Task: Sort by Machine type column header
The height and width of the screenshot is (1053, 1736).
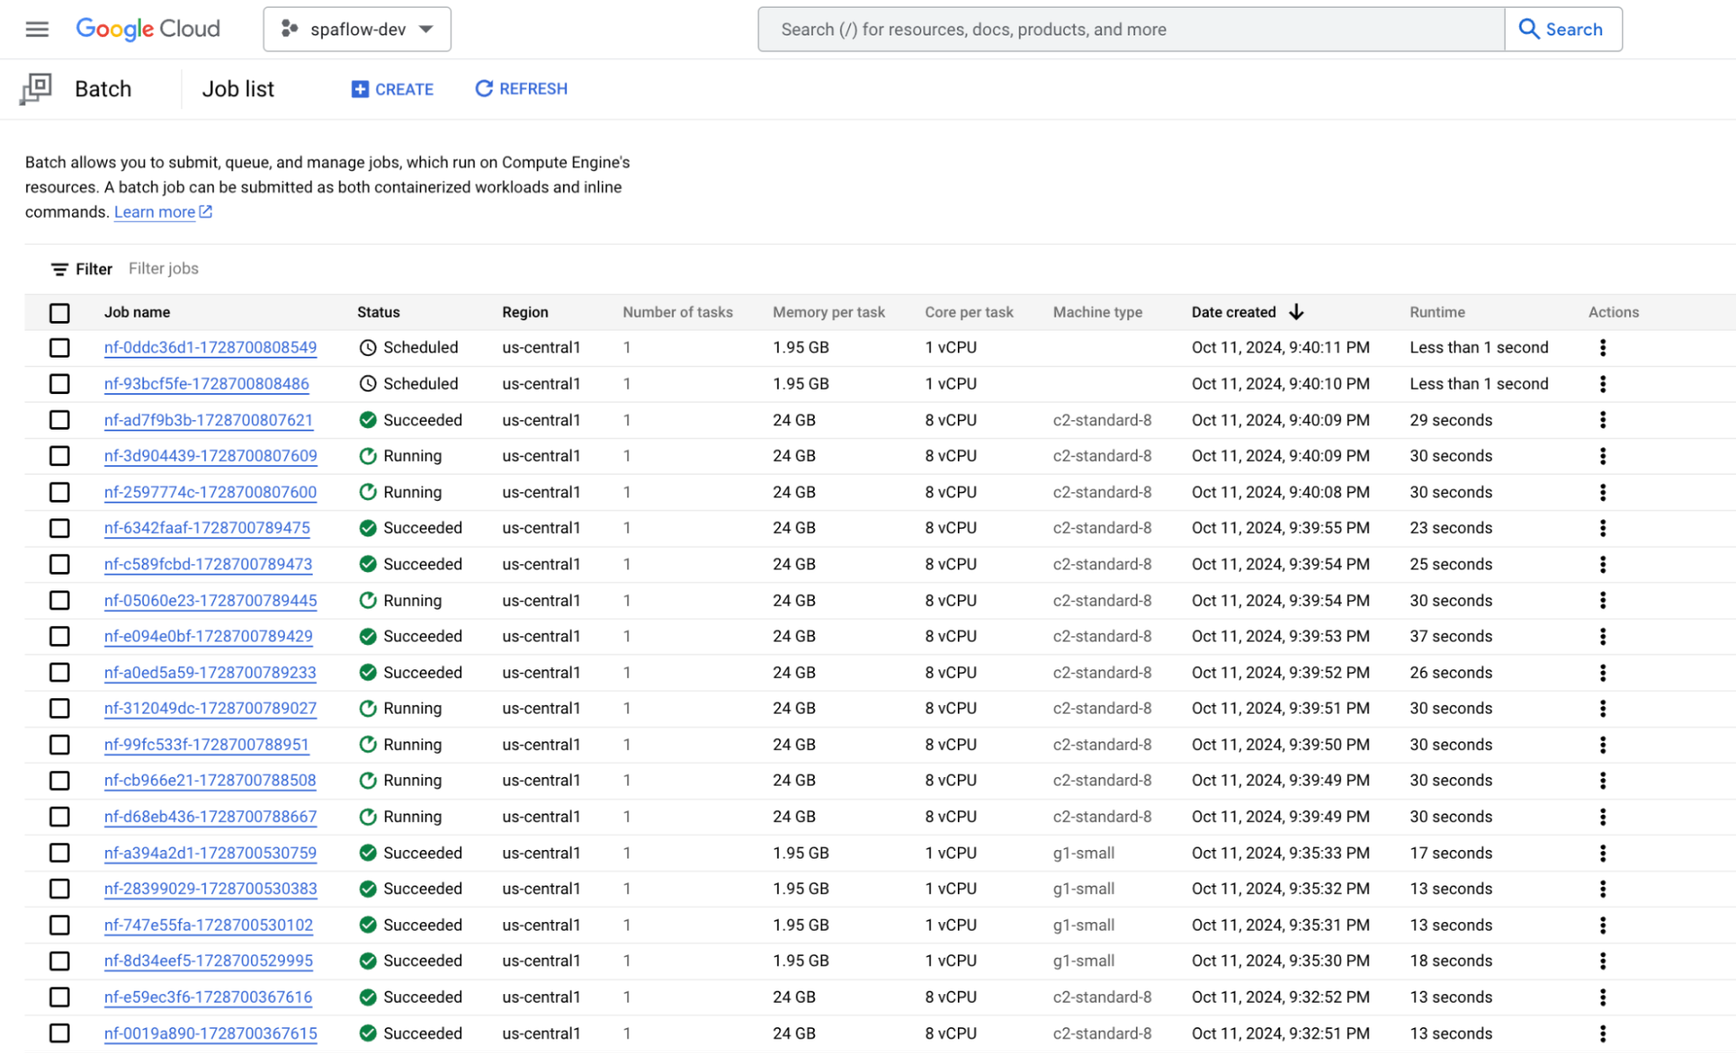Action: coord(1097,312)
